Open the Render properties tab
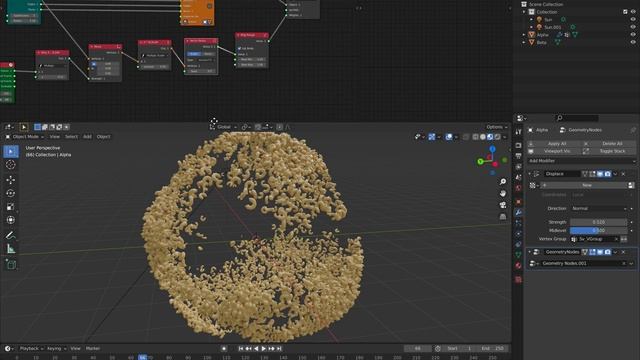The image size is (640, 360). pos(518,146)
